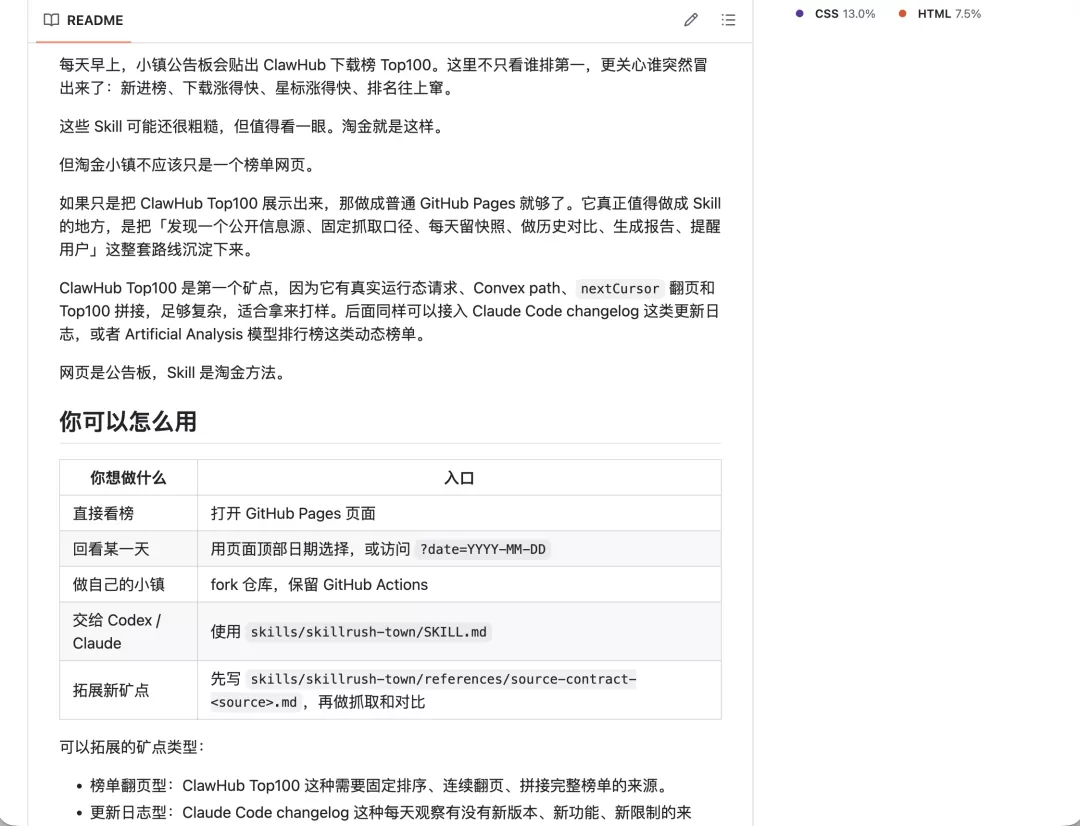The width and height of the screenshot is (1080, 826).
Task: Click the README book icon
Action: coord(51,20)
